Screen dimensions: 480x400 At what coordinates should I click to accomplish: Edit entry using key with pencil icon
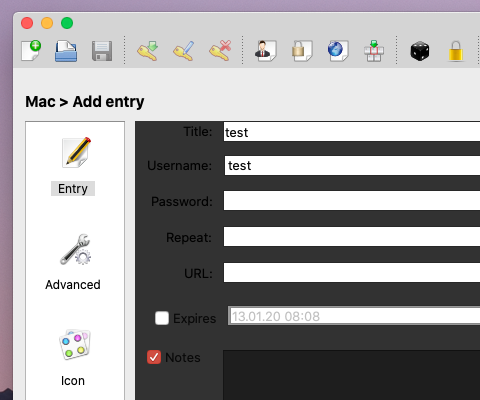183,51
